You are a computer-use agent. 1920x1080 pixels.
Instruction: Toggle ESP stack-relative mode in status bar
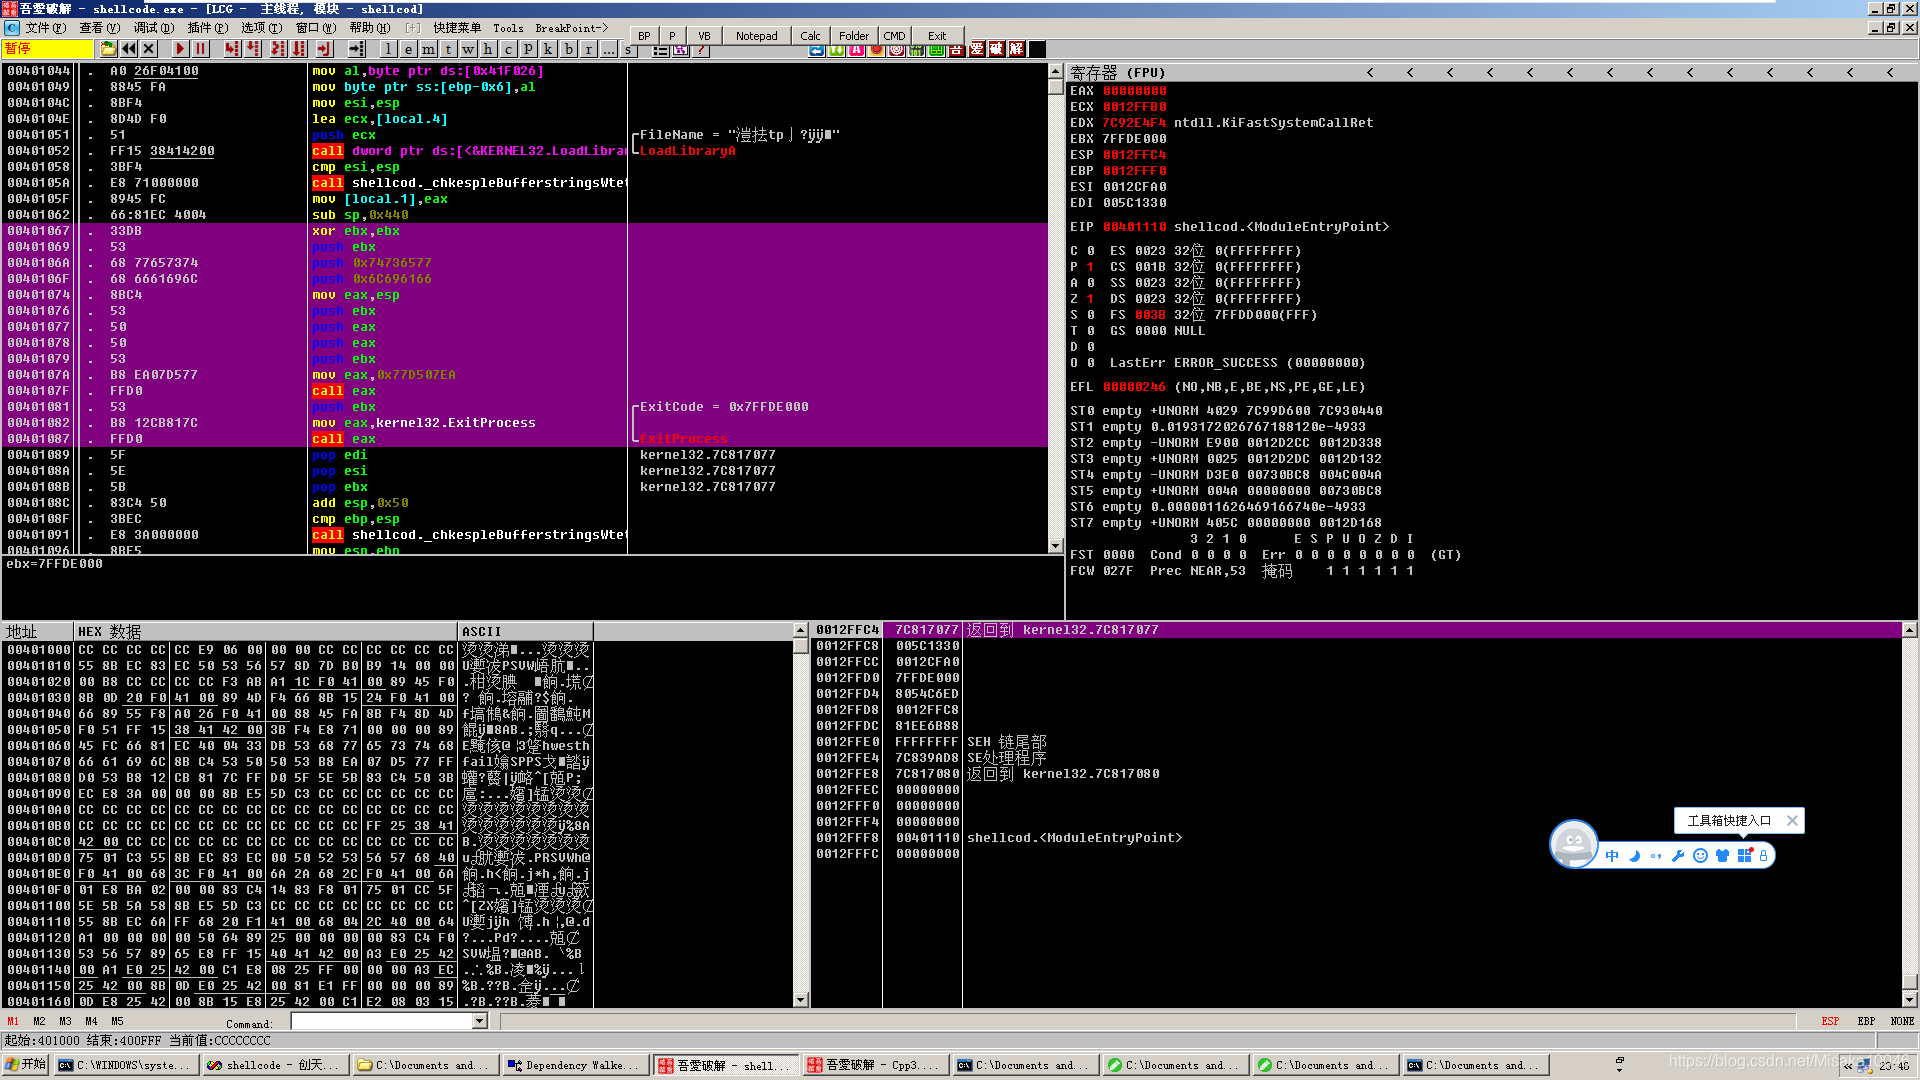tap(1830, 1021)
